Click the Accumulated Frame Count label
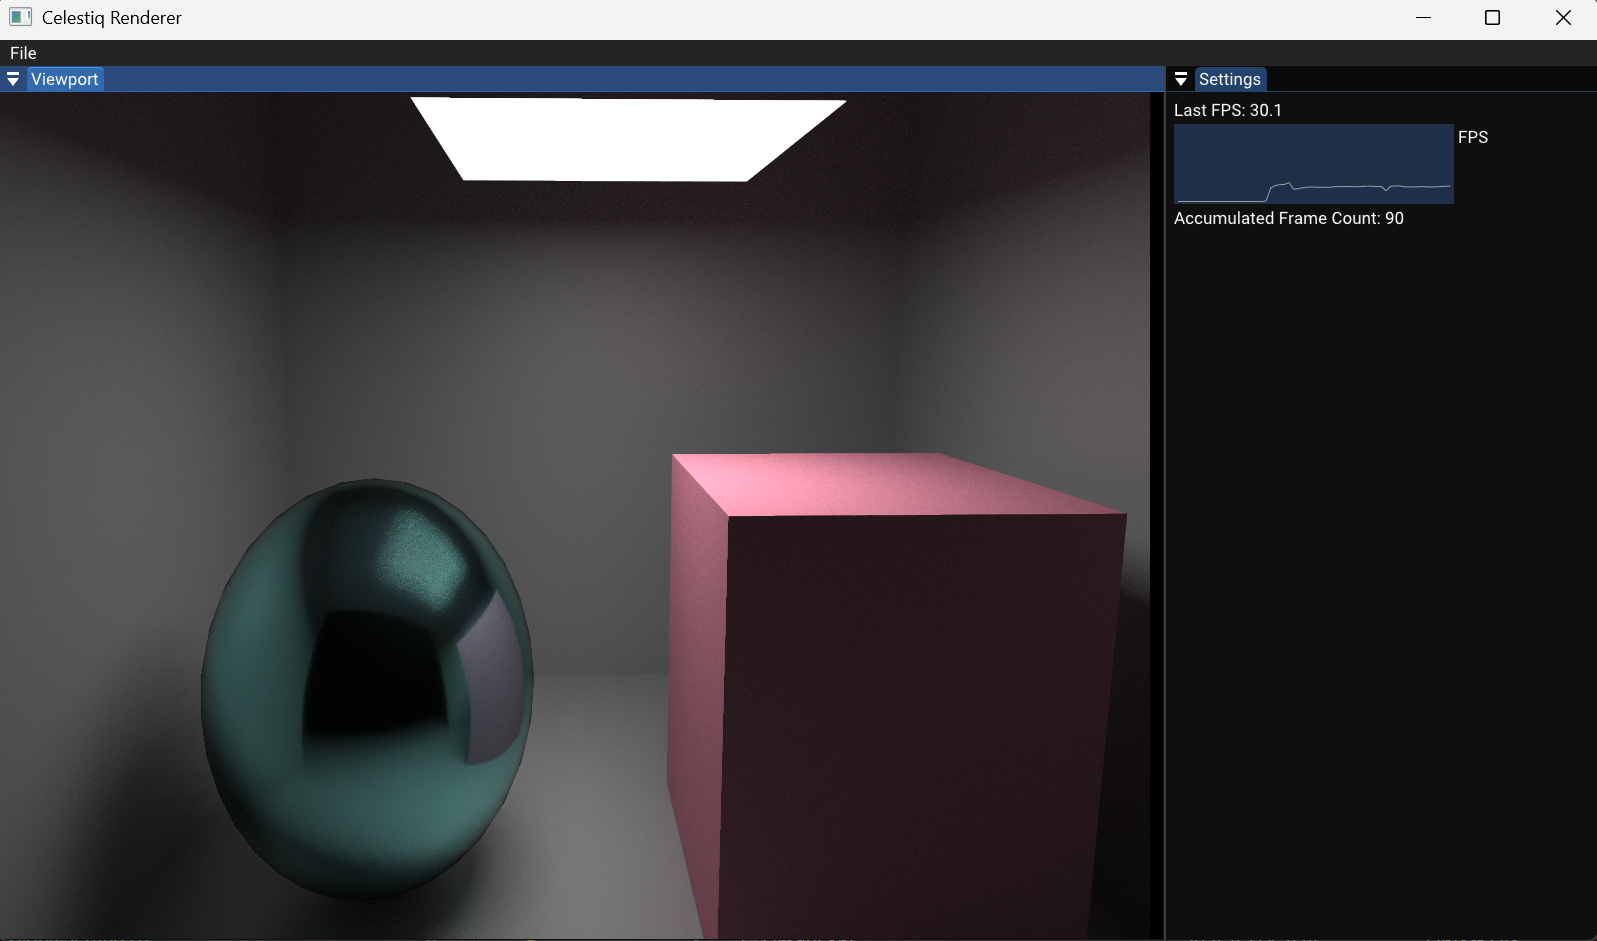1597x941 pixels. pyautogui.click(x=1288, y=218)
